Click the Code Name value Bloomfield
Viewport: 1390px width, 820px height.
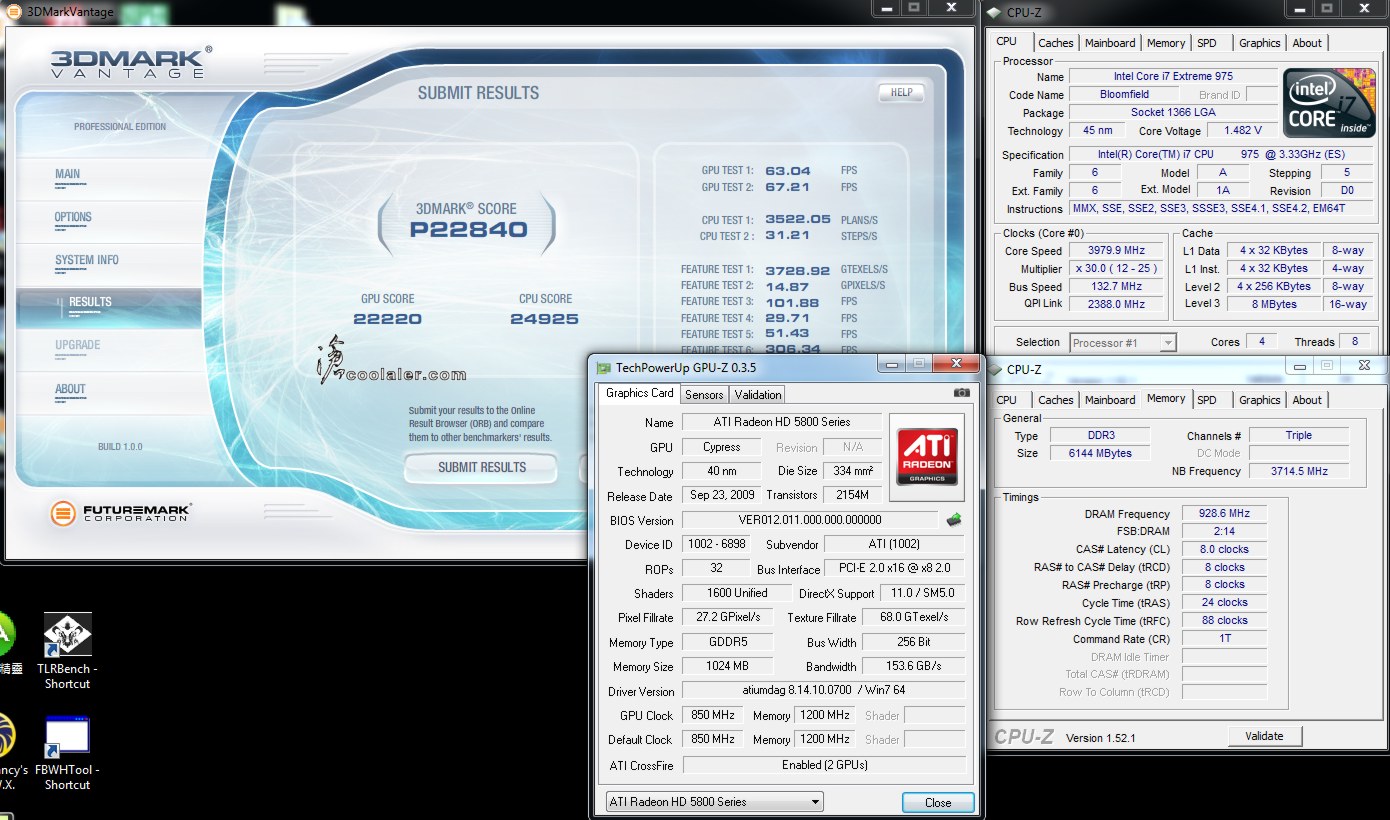[x=1124, y=94]
